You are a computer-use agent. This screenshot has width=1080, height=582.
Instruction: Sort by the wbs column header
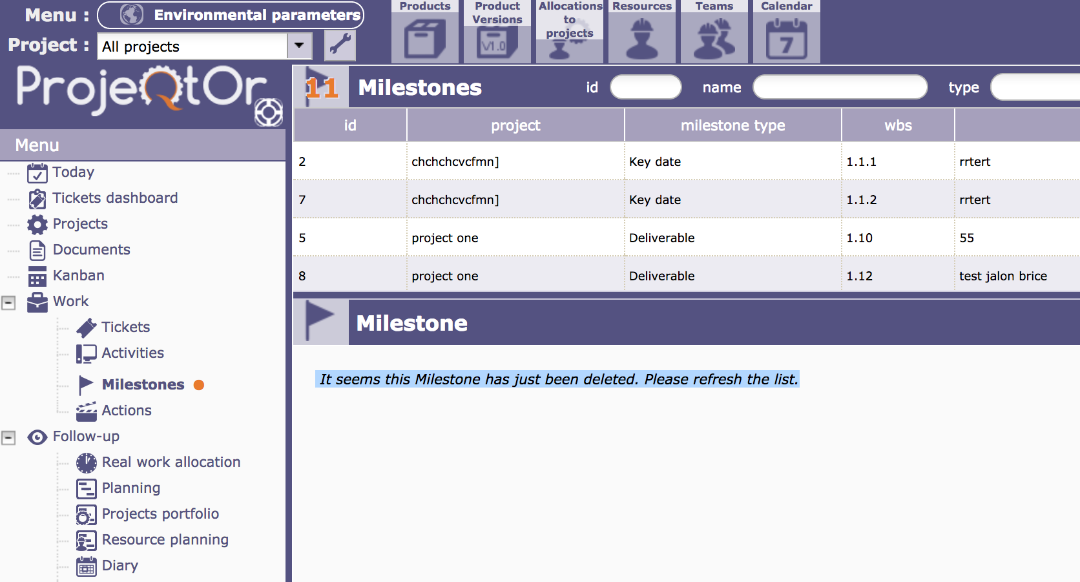tap(897, 125)
